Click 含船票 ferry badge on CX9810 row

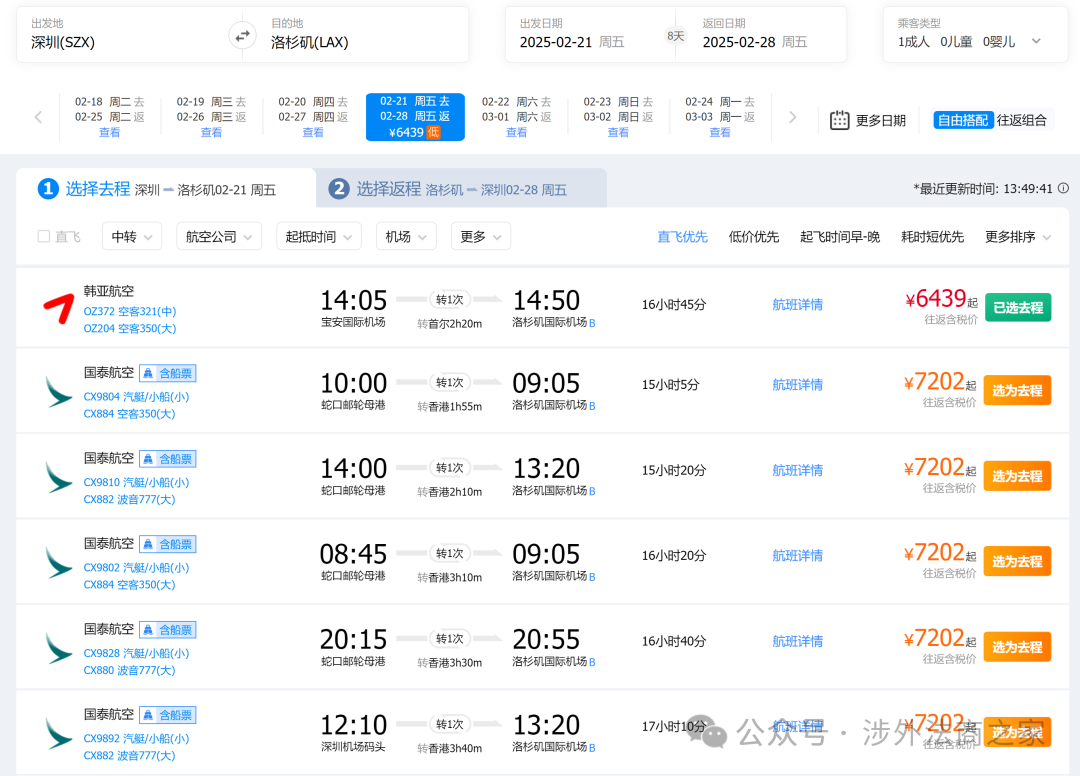[x=167, y=459]
